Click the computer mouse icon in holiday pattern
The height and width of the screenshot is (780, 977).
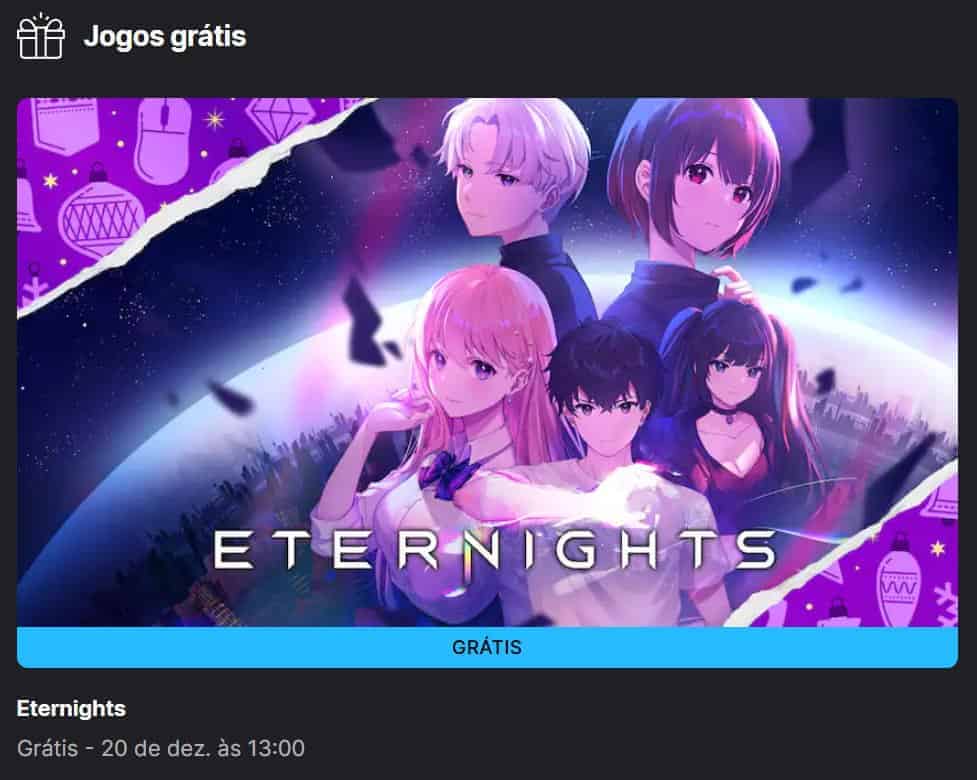[x=164, y=141]
